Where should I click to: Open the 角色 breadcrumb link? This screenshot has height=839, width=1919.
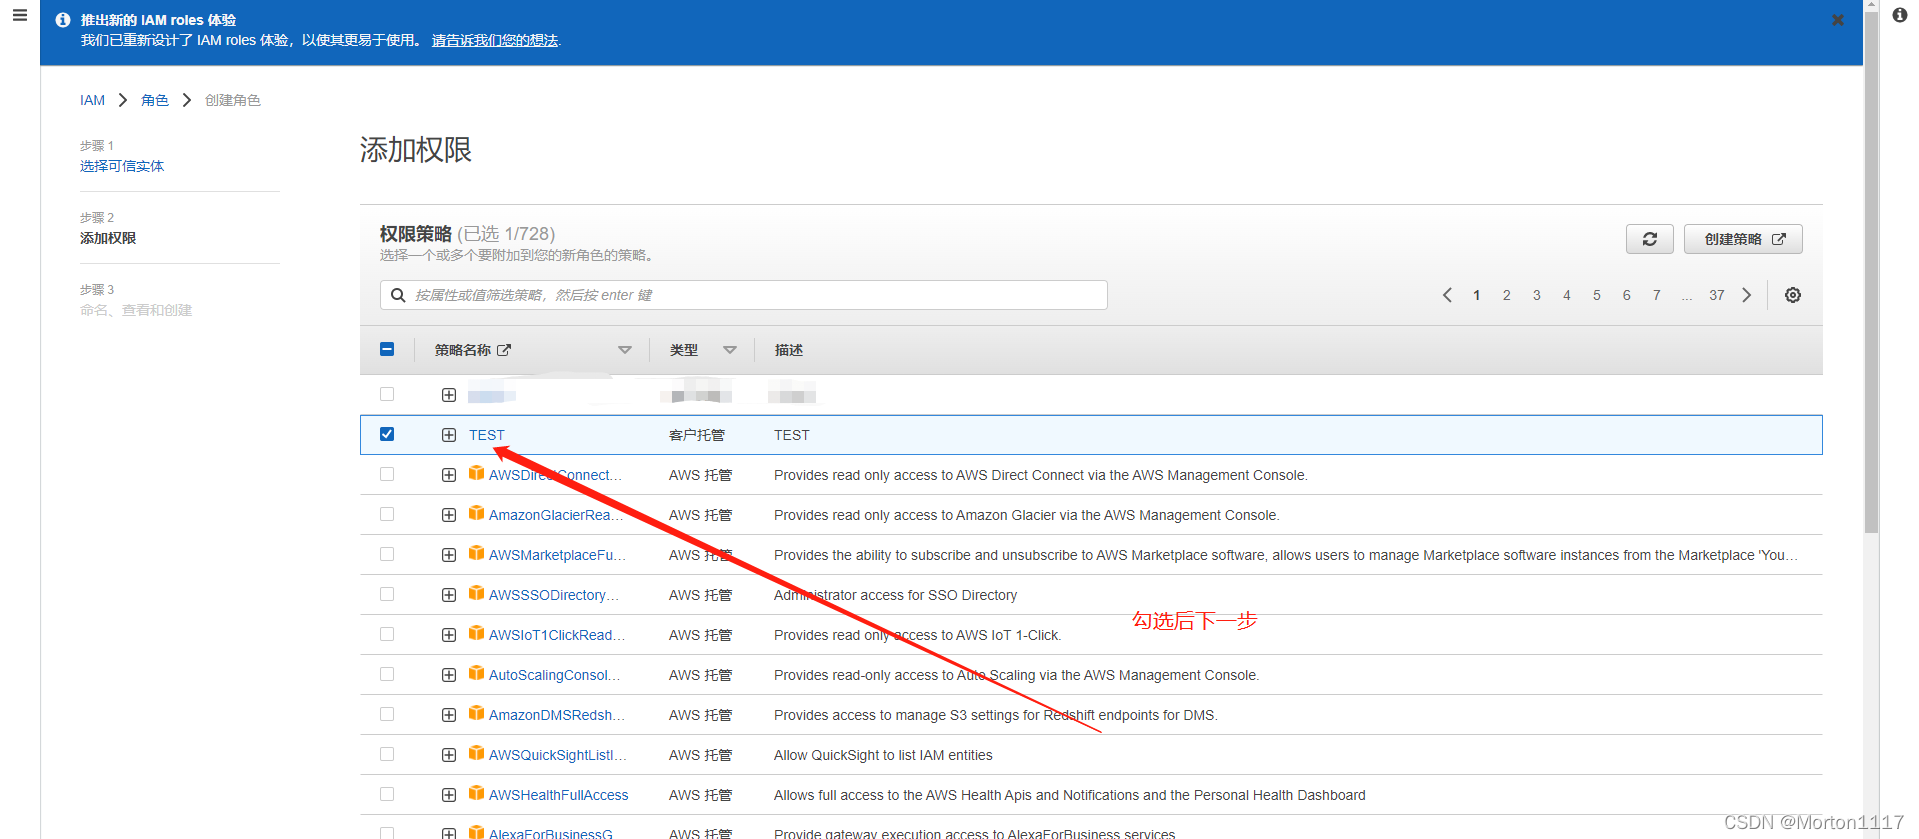[x=155, y=100]
